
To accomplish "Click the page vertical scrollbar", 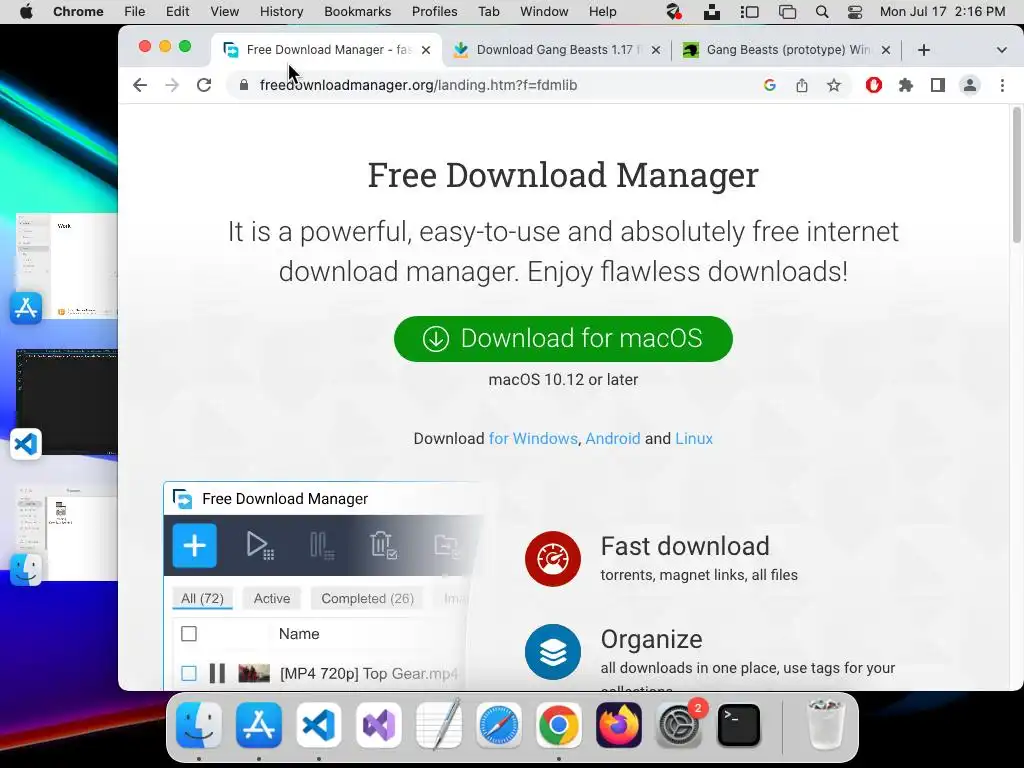I will coord(1016,176).
